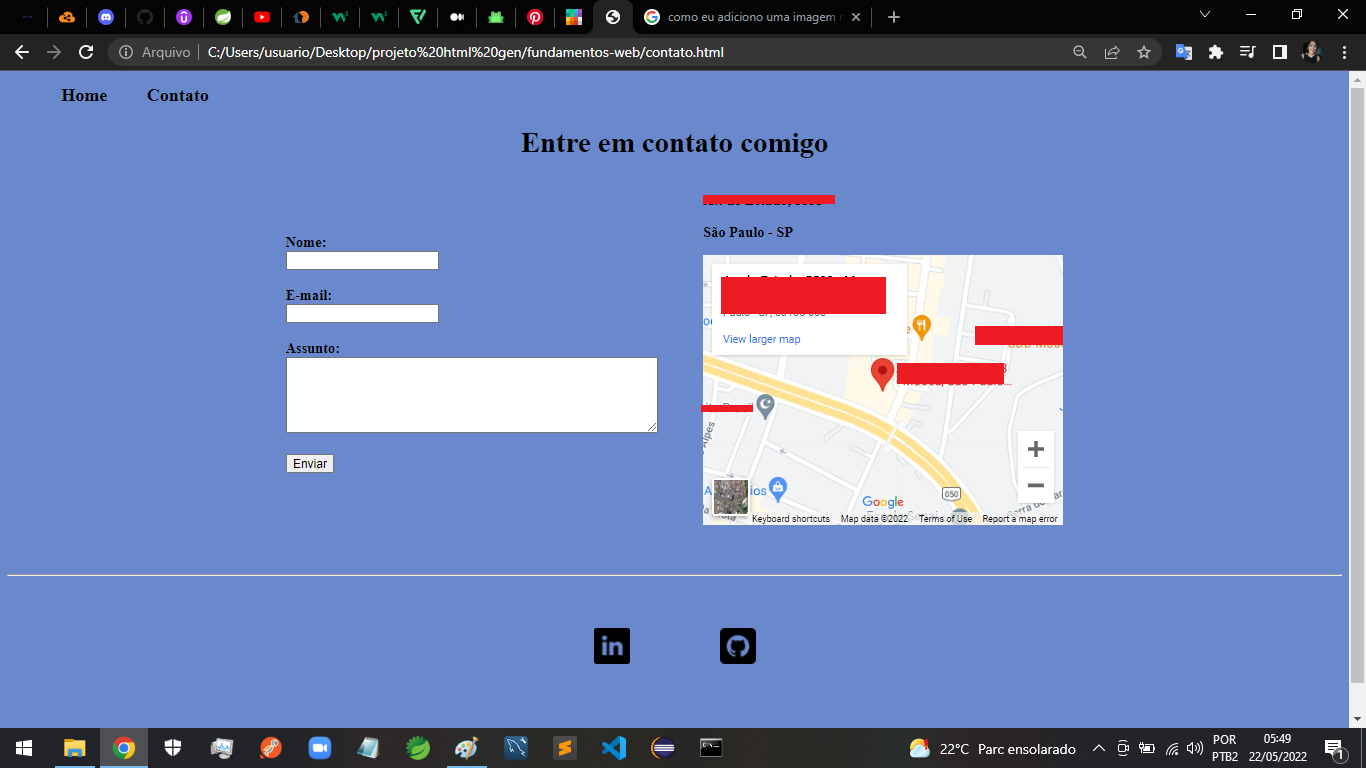
Task: Click the Enviar button
Action: click(x=309, y=463)
